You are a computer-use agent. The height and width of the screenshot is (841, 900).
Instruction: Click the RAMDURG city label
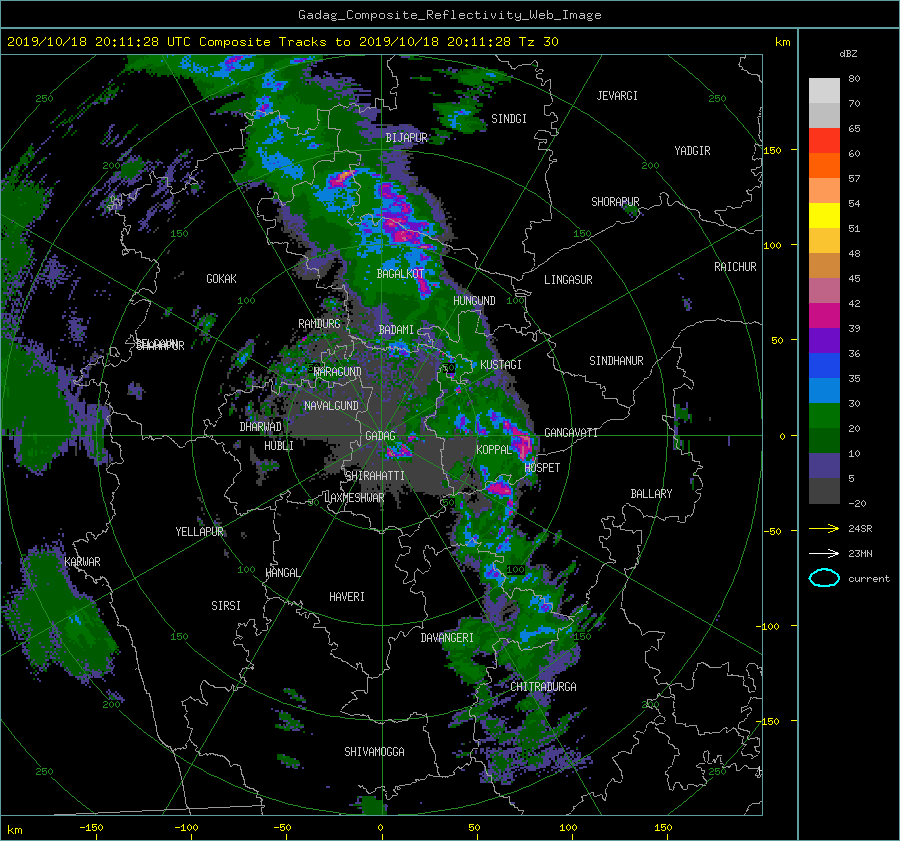[x=319, y=324]
